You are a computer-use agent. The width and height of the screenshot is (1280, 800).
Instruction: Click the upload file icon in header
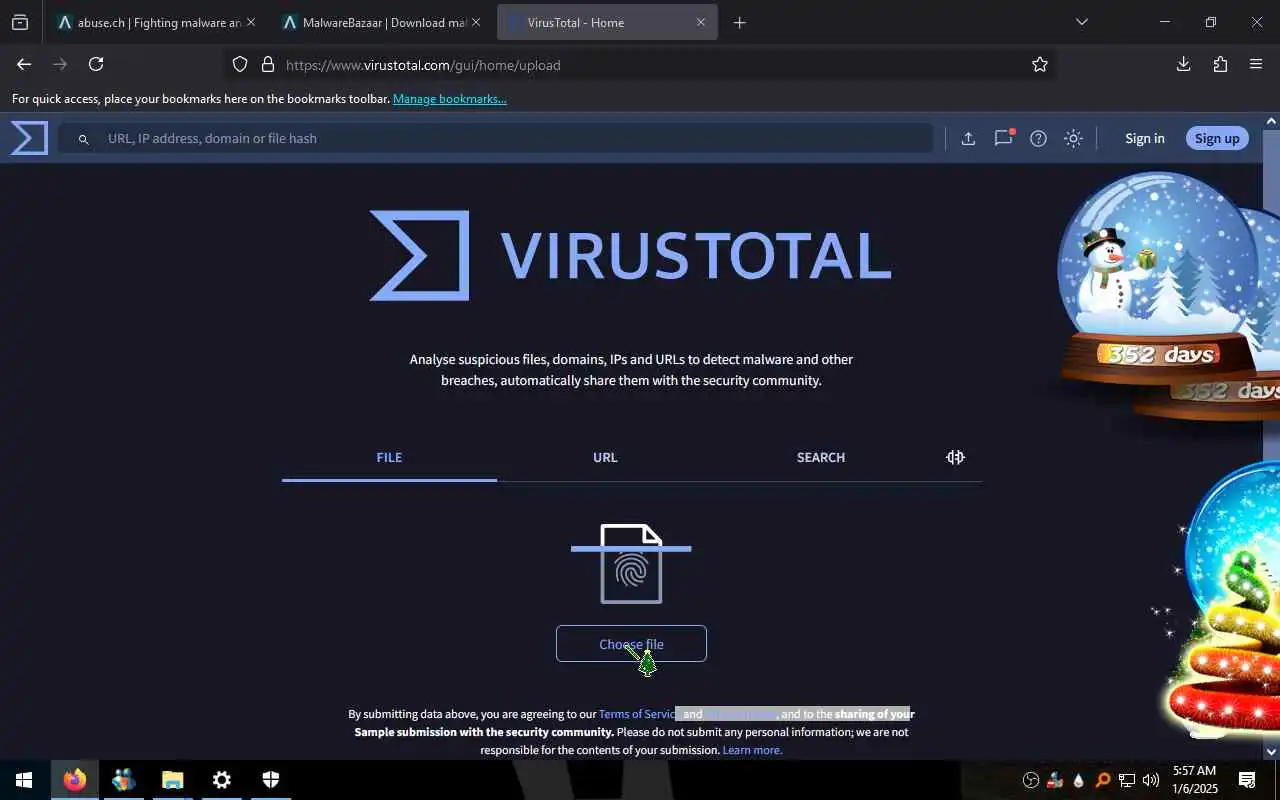(x=968, y=139)
